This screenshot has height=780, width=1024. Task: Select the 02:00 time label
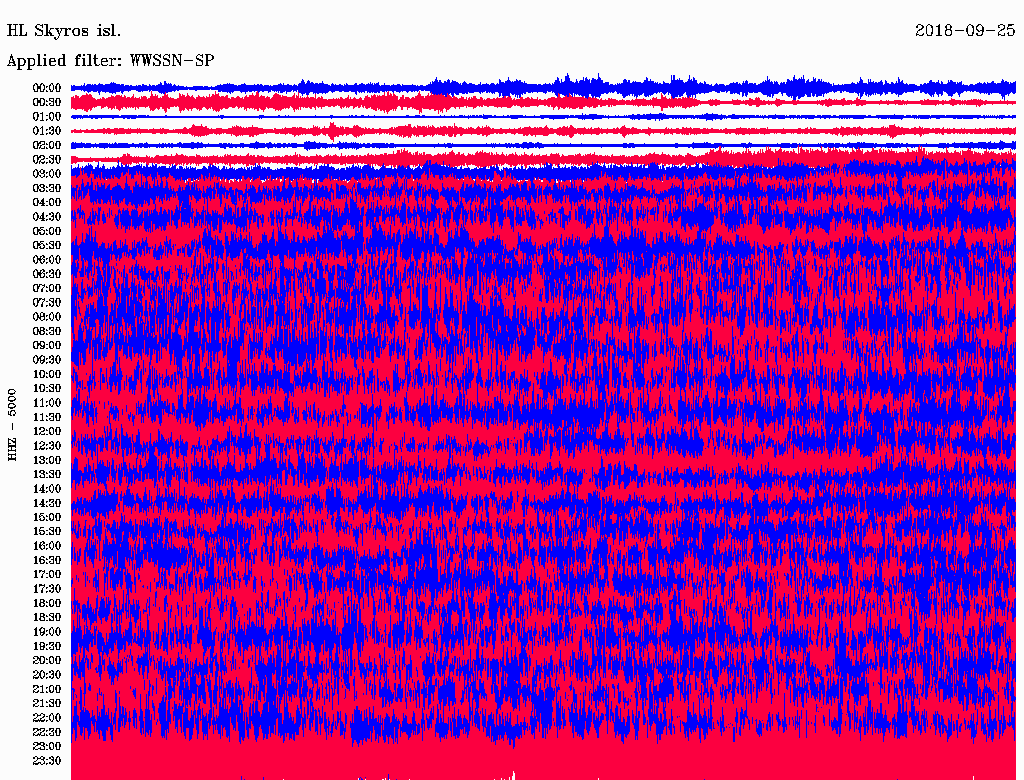[47, 145]
